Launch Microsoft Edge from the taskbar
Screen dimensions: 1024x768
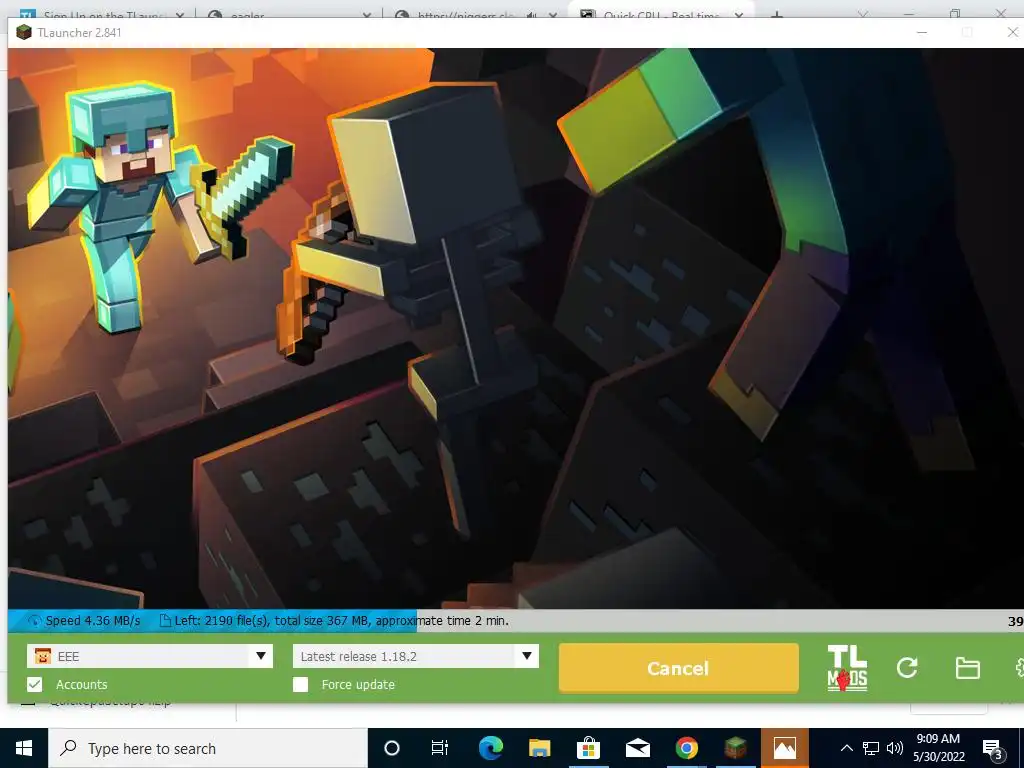coord(490,748)
